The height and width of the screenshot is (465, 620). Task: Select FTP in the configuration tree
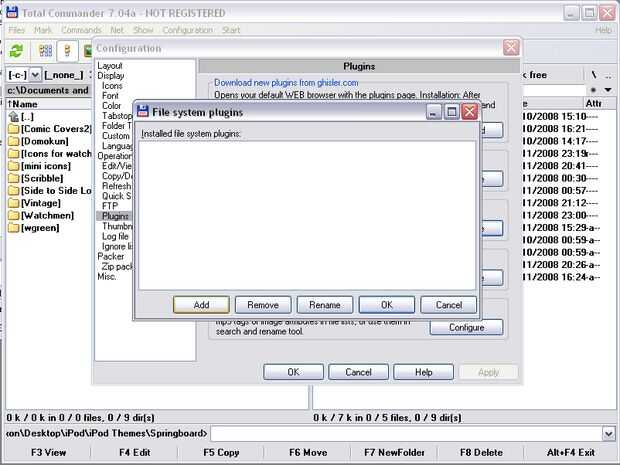pos(110,206)
